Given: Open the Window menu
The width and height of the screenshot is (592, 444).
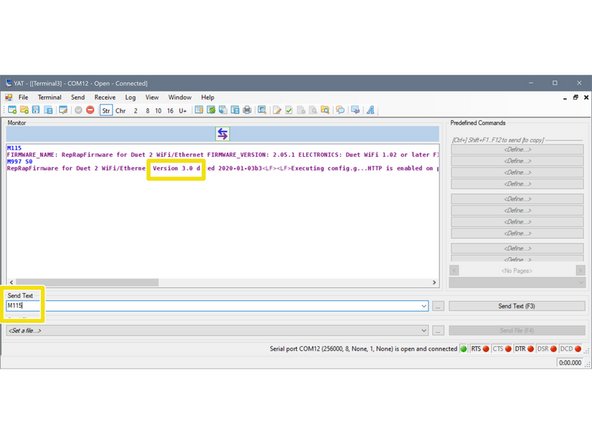Looking at the screenshot, I should [180, 97].
